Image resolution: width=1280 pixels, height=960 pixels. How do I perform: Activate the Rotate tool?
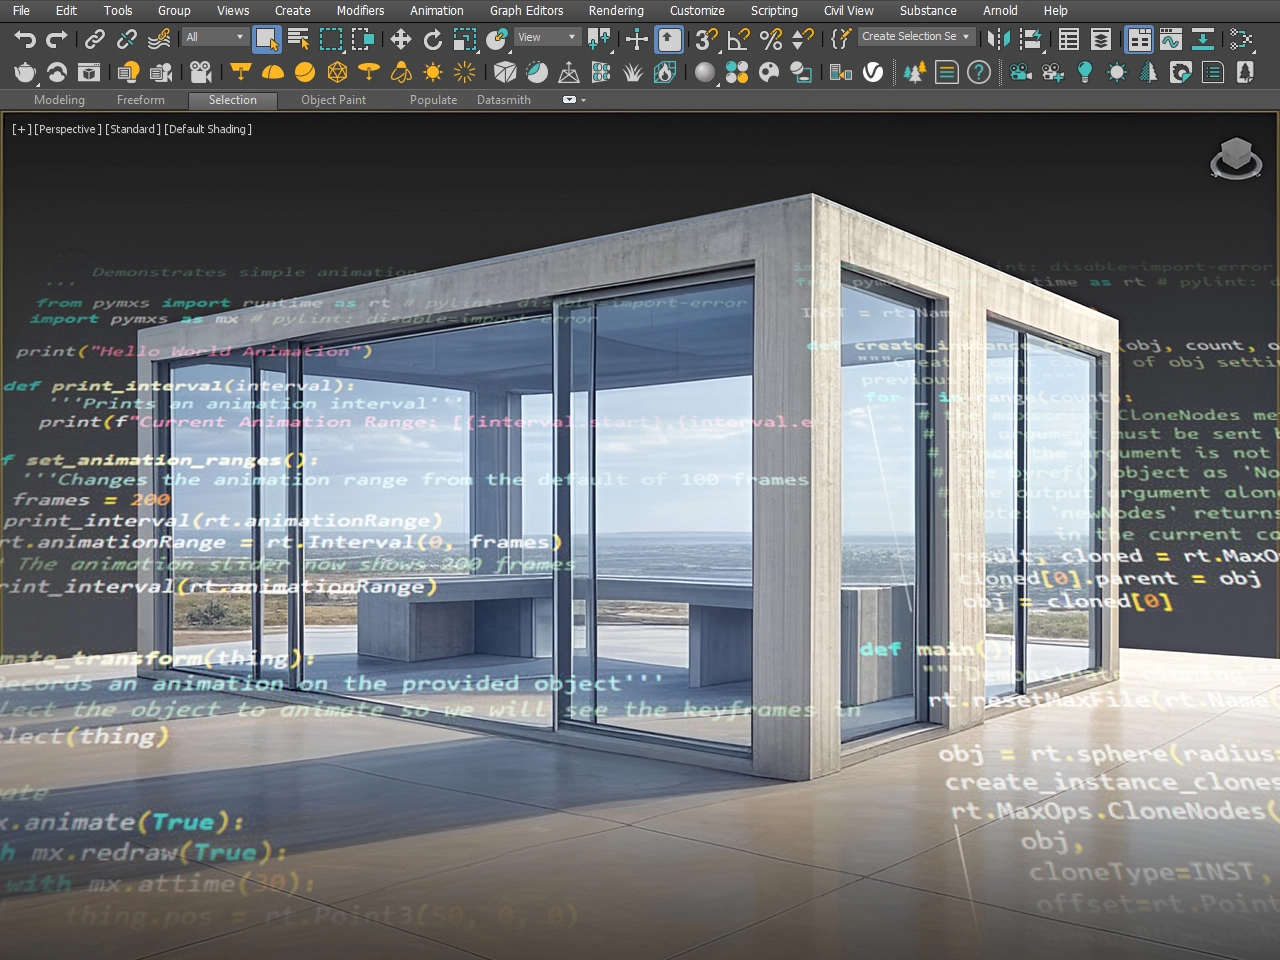433,39
